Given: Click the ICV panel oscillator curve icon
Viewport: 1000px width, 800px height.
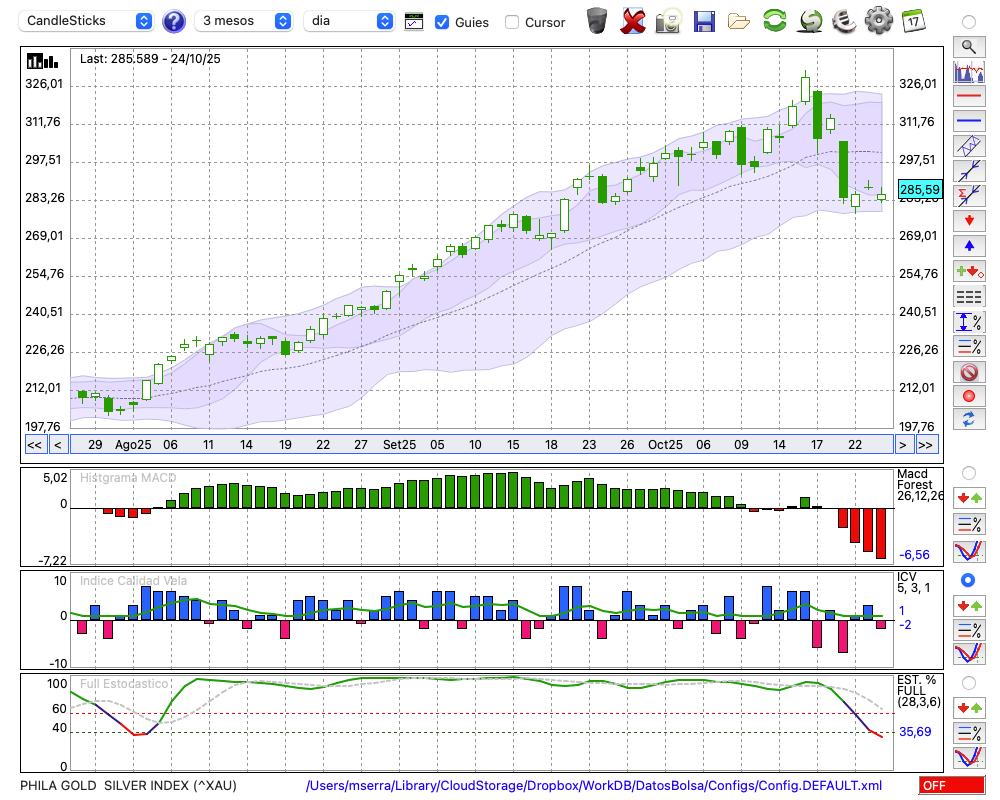Looking at the screenshot, I should pyautogui.click(x=969, y=654).
